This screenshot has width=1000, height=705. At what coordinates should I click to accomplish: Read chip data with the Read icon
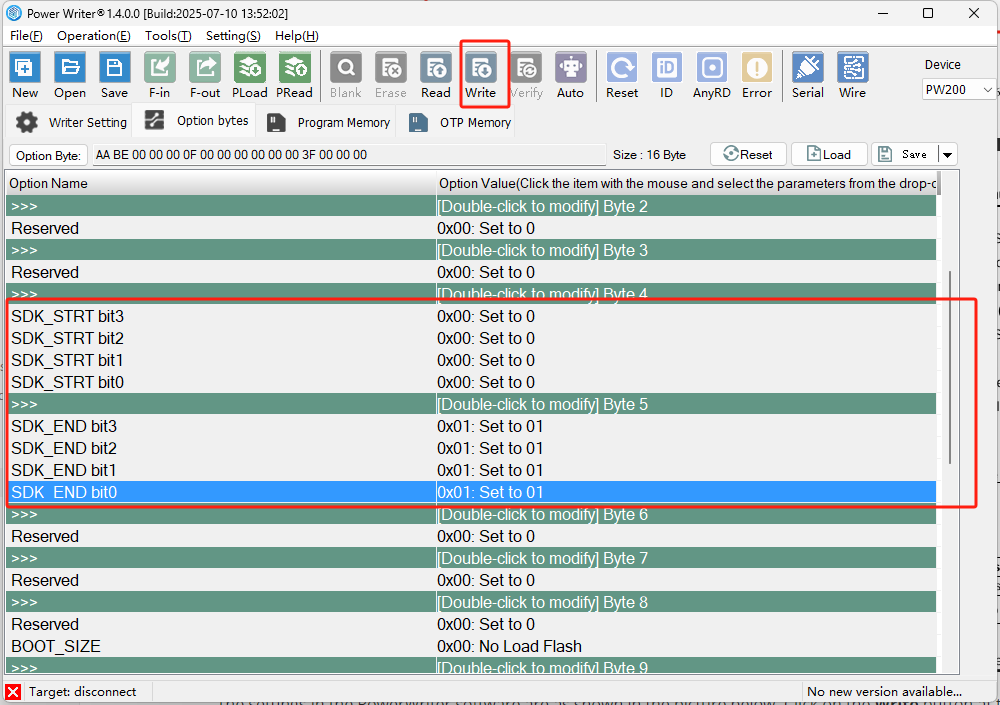coord(436,75)
